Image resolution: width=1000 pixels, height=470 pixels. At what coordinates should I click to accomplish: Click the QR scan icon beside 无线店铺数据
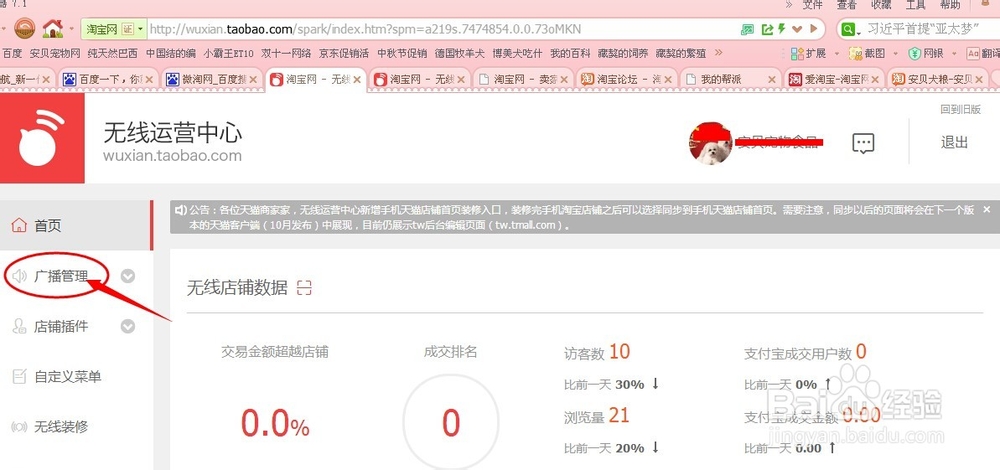(x=304, y=288)
